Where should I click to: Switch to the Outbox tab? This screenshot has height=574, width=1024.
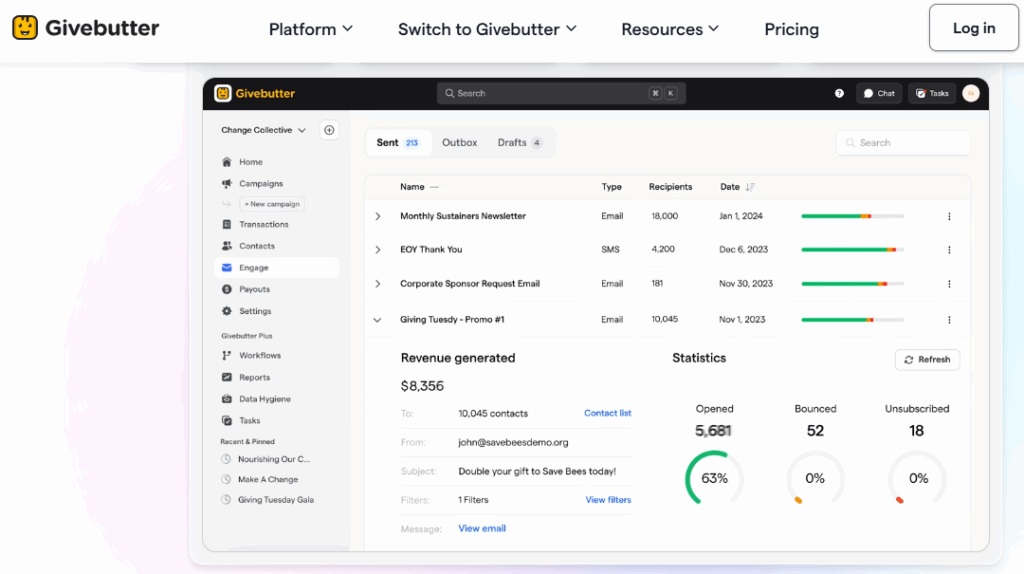(459, 143)
